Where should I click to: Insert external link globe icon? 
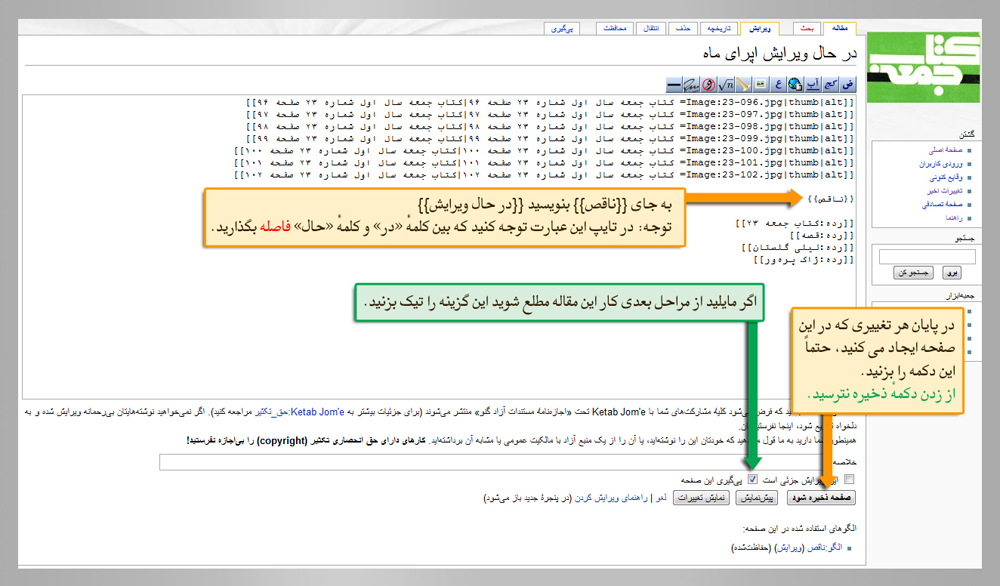pos(795,84)
